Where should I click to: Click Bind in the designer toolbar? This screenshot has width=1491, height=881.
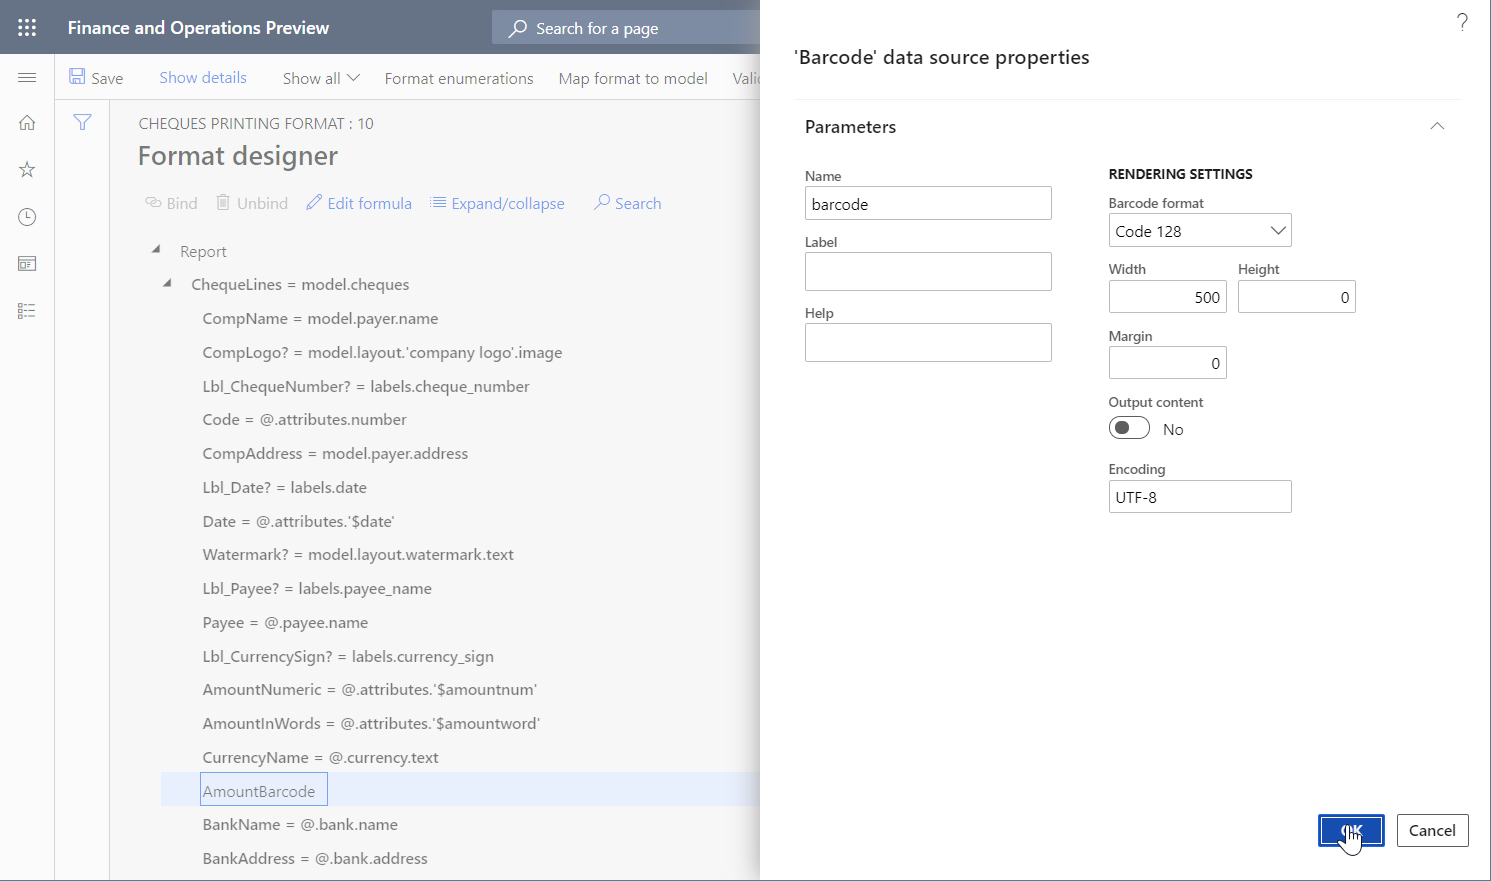(171, 203)
